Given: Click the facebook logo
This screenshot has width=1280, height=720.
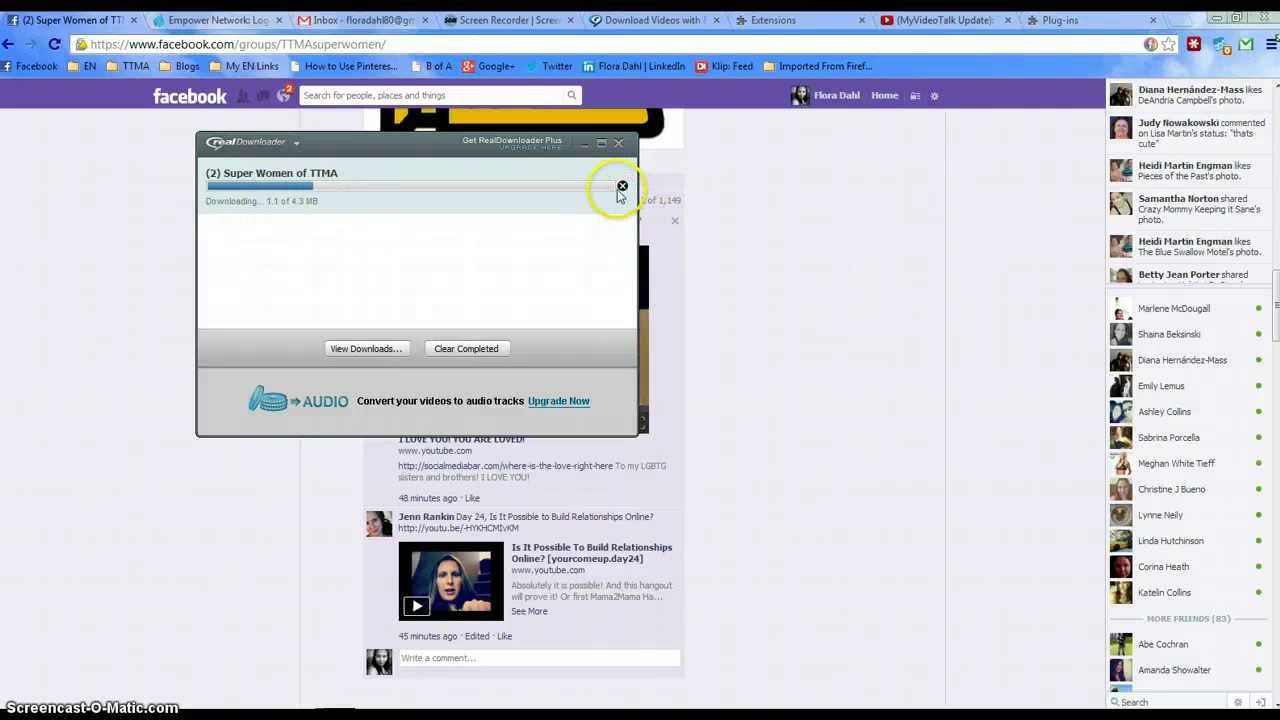Looking at the screenshot, I should tap(189, 96).
